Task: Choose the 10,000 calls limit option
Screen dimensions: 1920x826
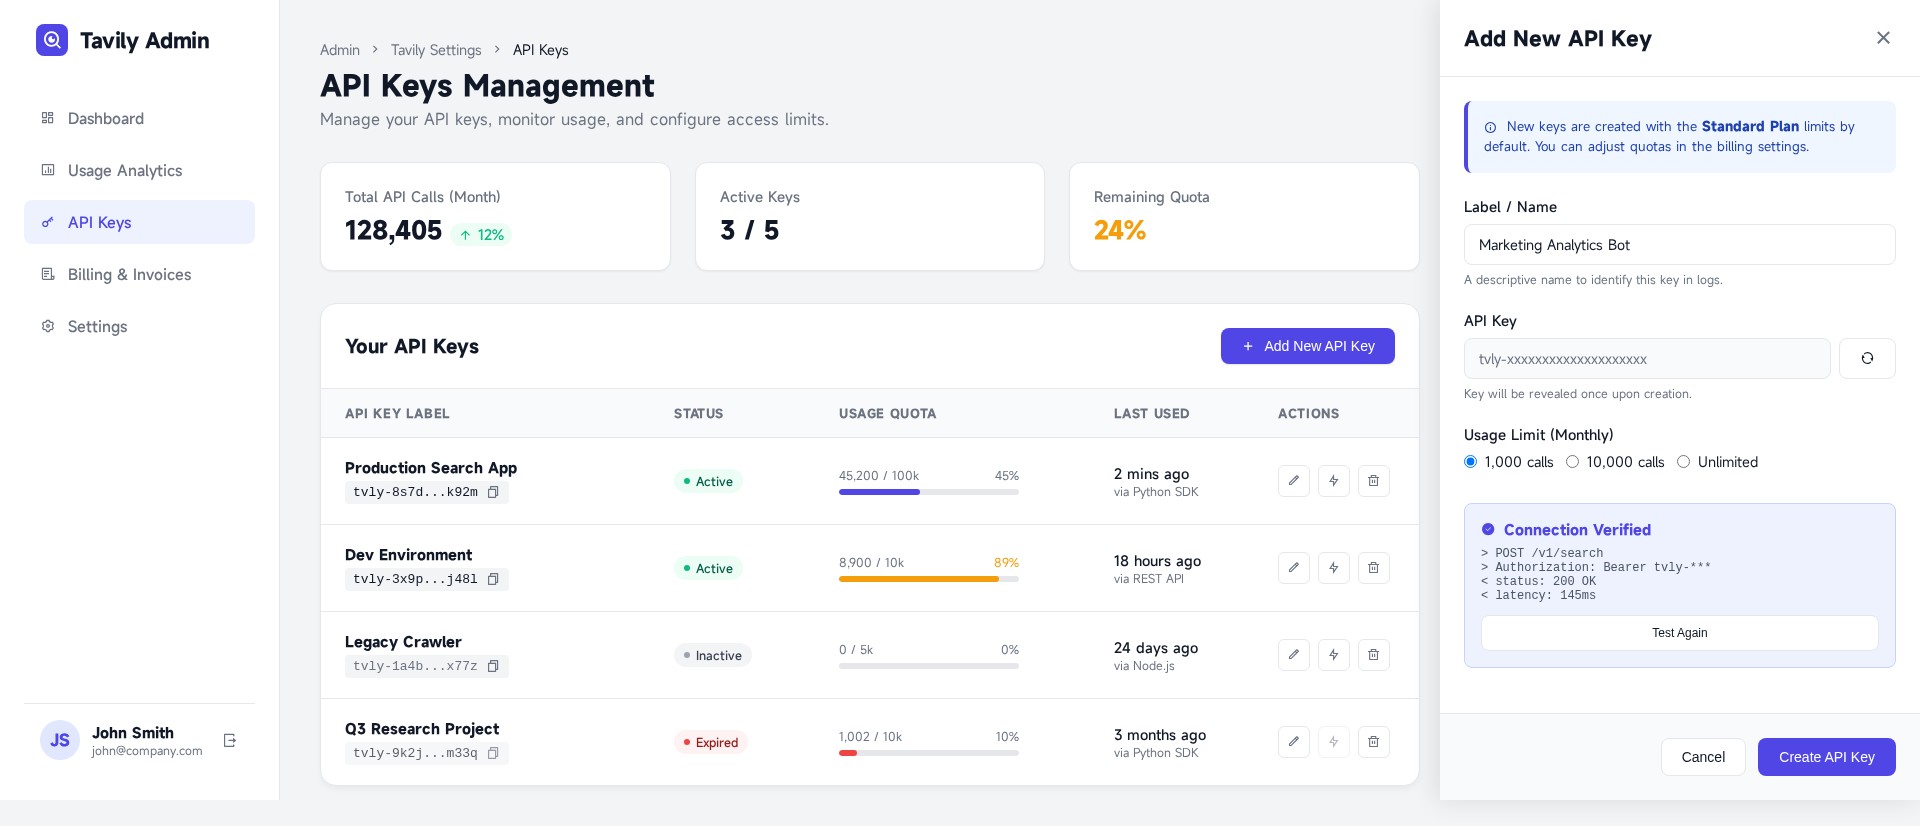Action: tap(1573, 462)
